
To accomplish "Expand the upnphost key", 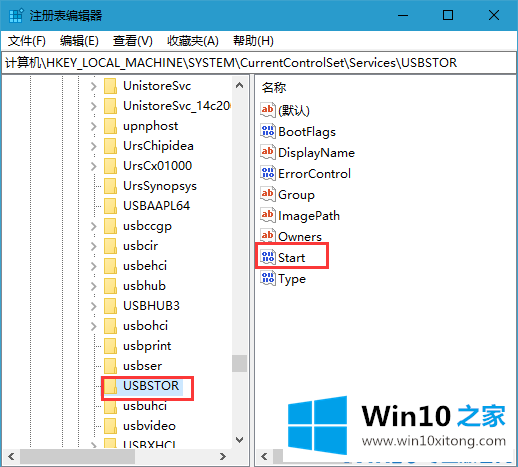I will (94, 126).
